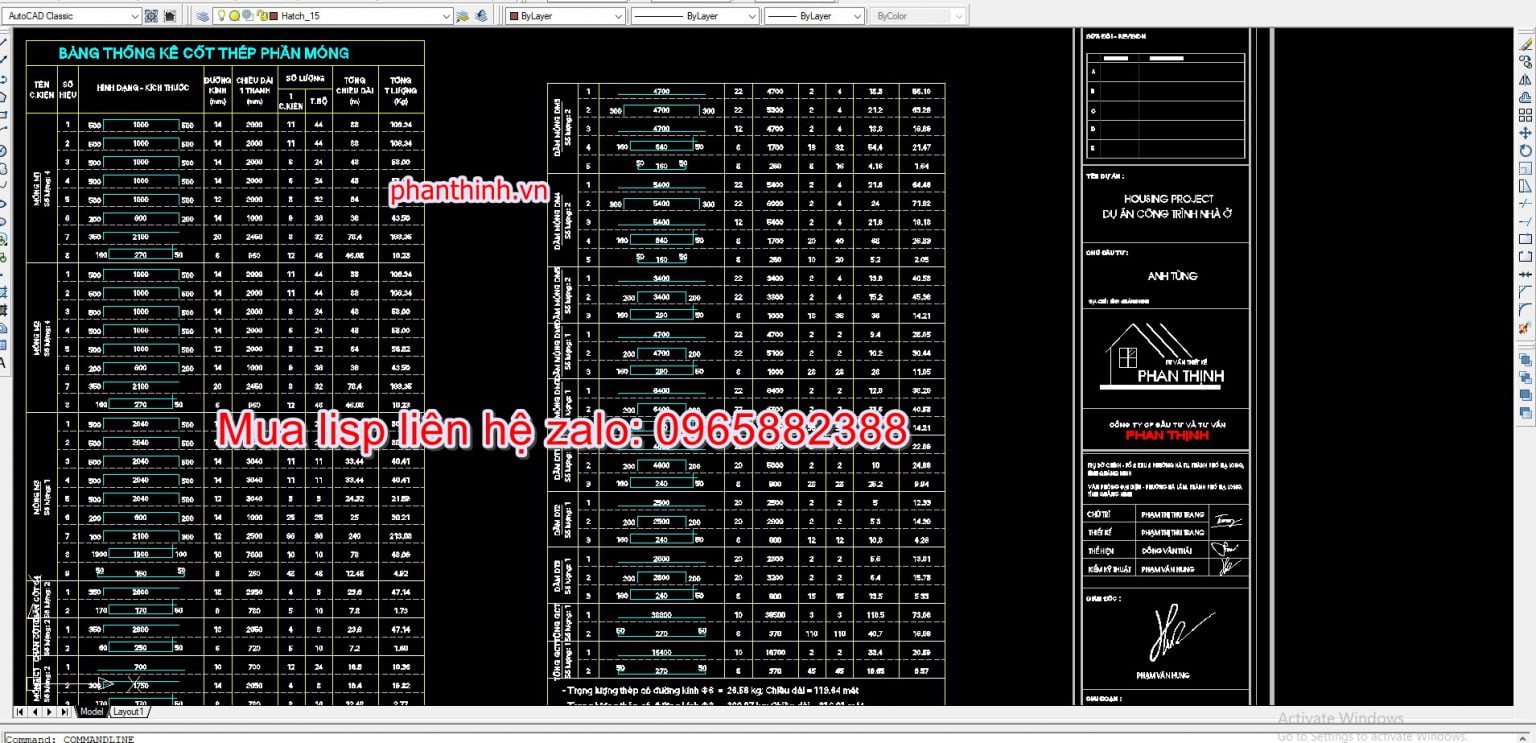Select the Move tool
Image resolution: width=1536 pixels, height=743 pixels.
tap(1525, 132)
